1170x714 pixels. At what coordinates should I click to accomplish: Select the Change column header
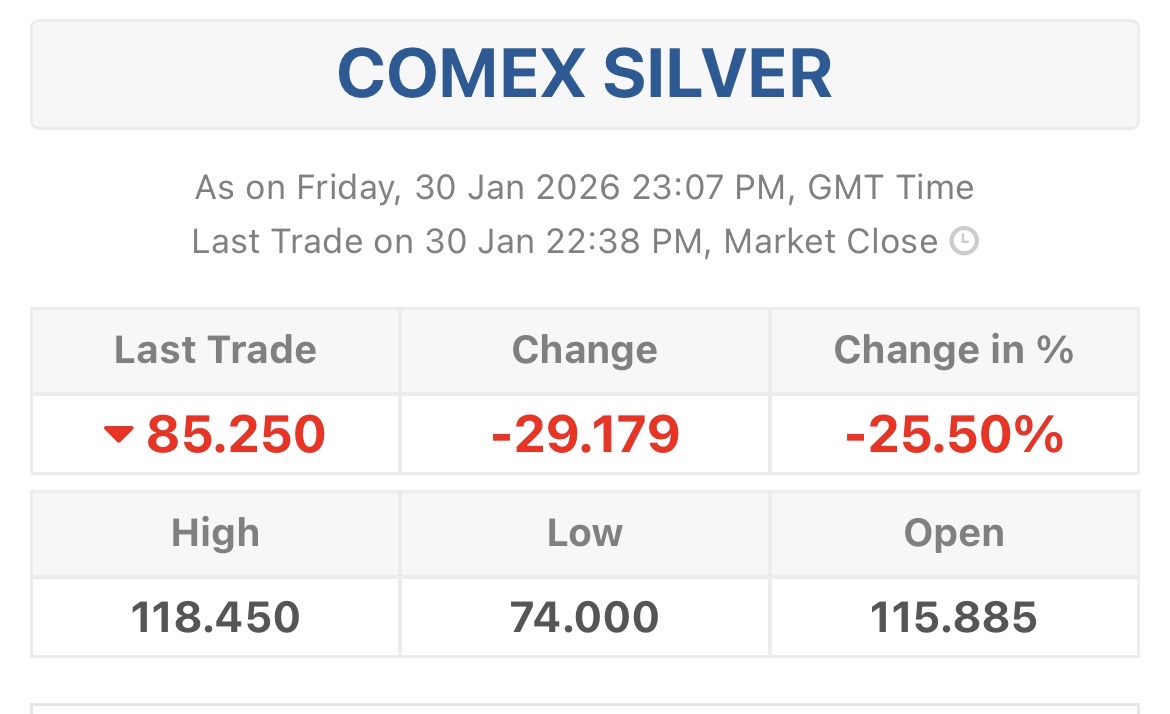point(585,350)
